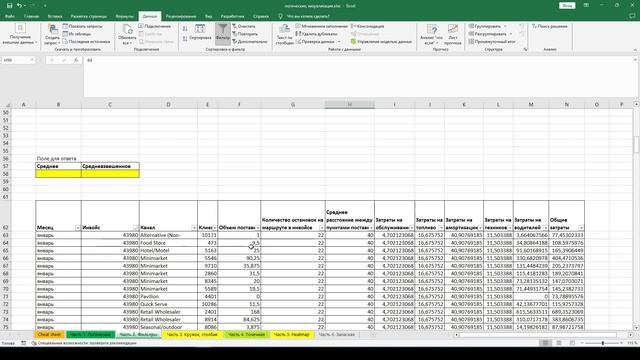Toggle the Filter funnel button

click(222, 32)
